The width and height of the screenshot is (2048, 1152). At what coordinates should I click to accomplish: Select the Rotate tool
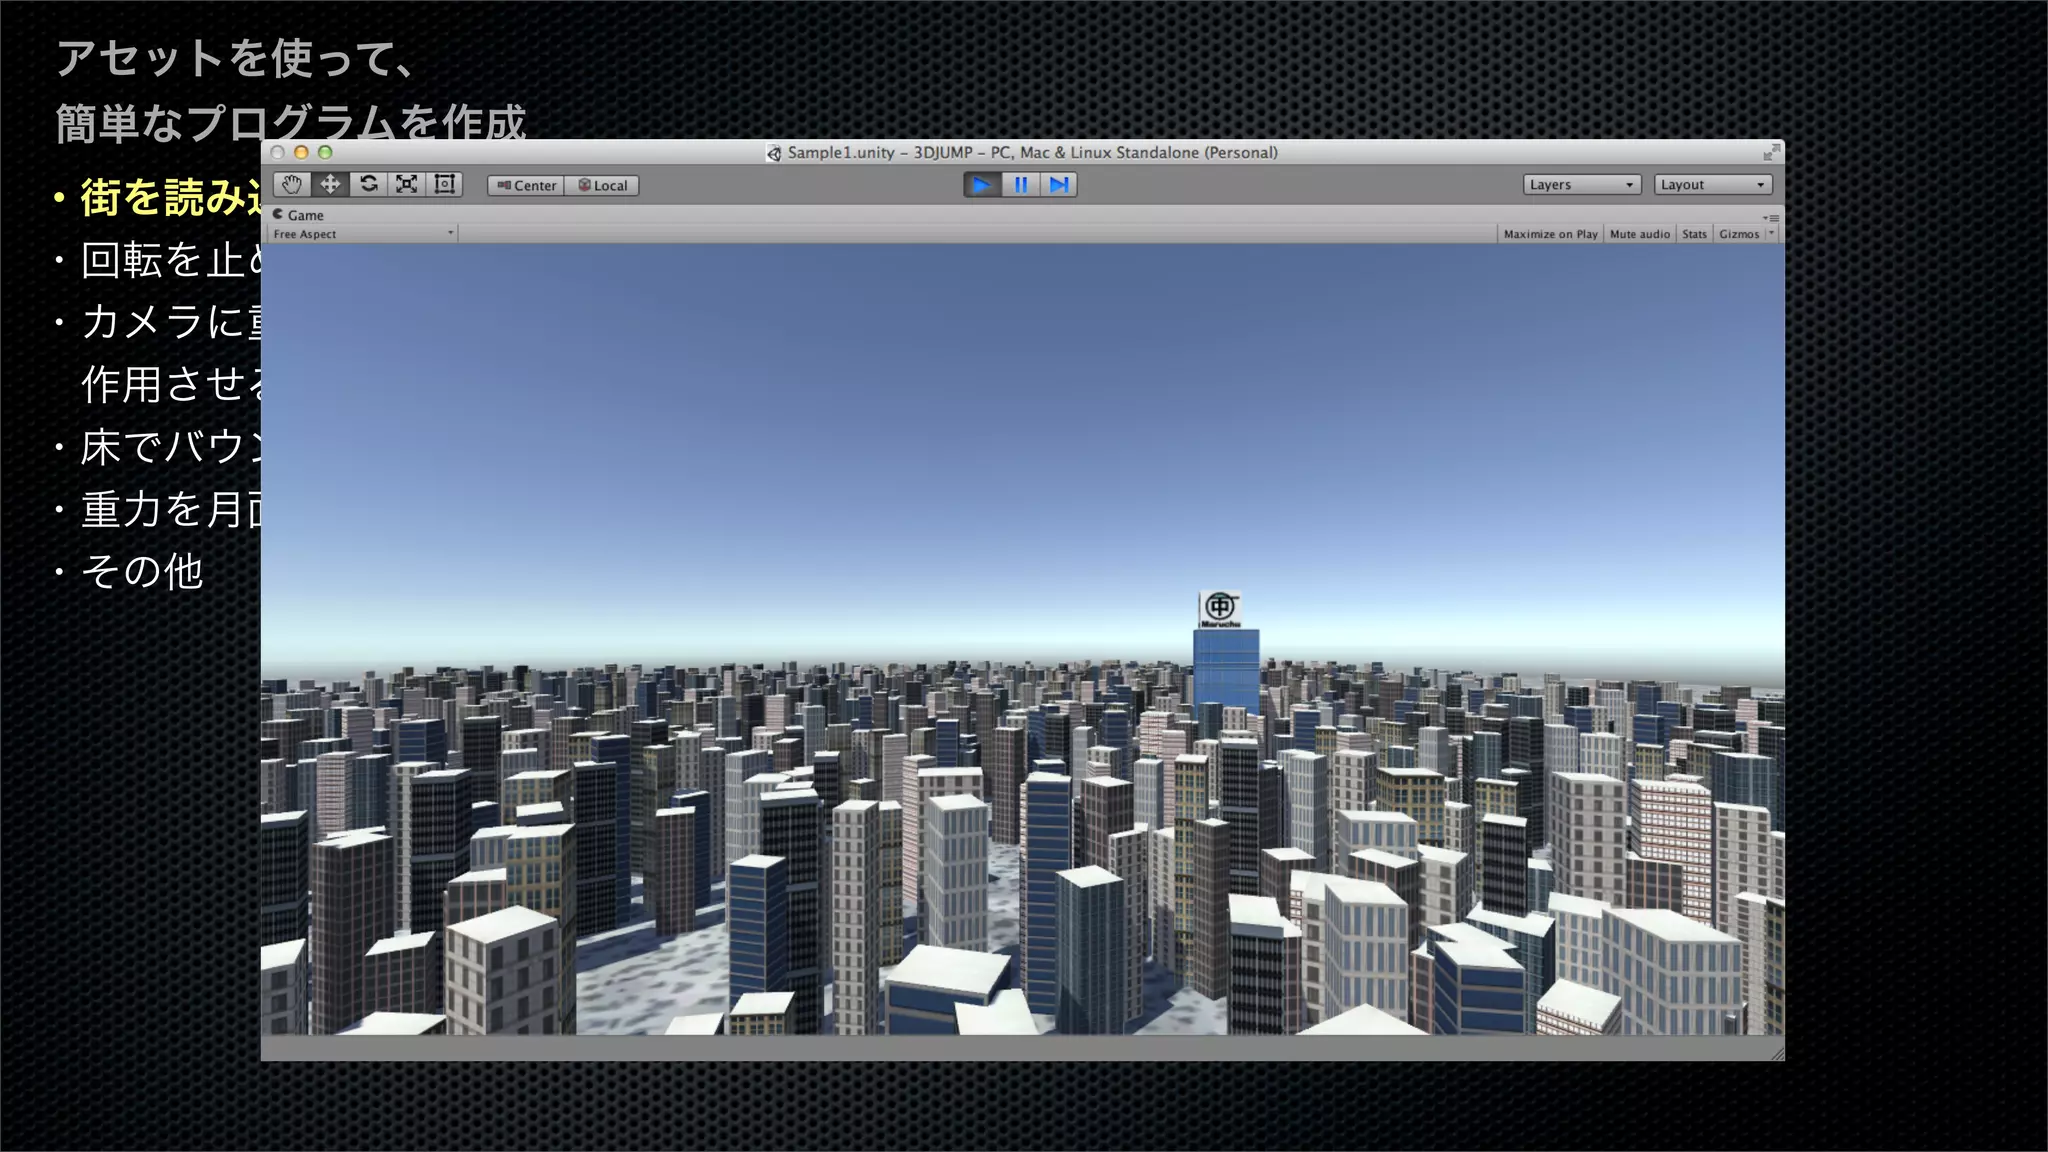point(368,184)
